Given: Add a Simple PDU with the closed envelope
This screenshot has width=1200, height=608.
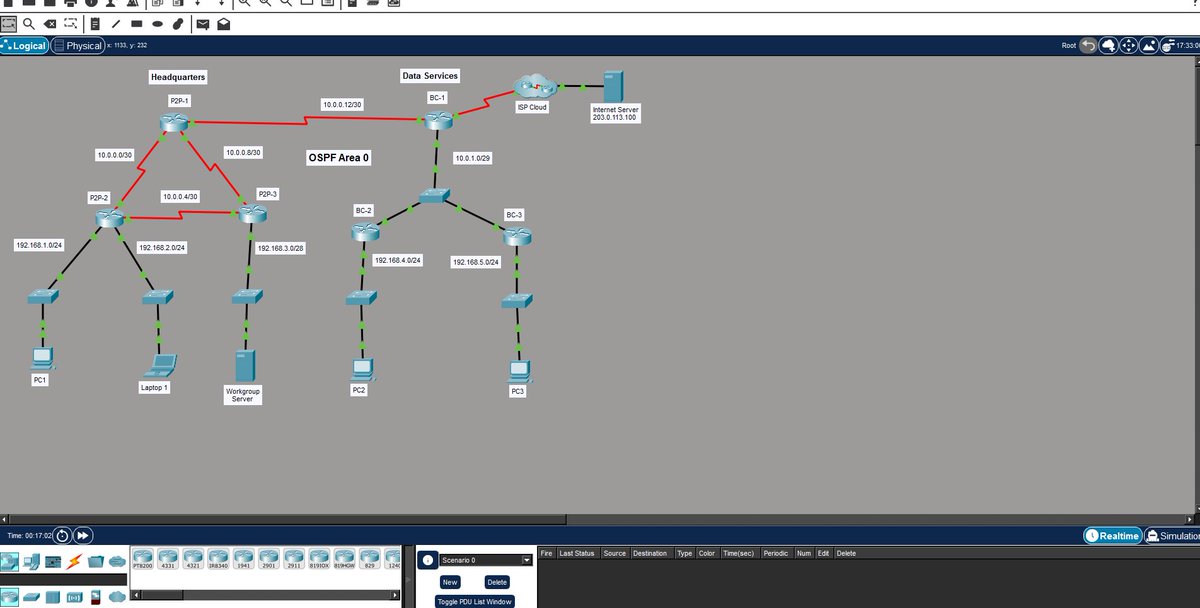Looking at the screenshot, I should (x=202, y=23).
